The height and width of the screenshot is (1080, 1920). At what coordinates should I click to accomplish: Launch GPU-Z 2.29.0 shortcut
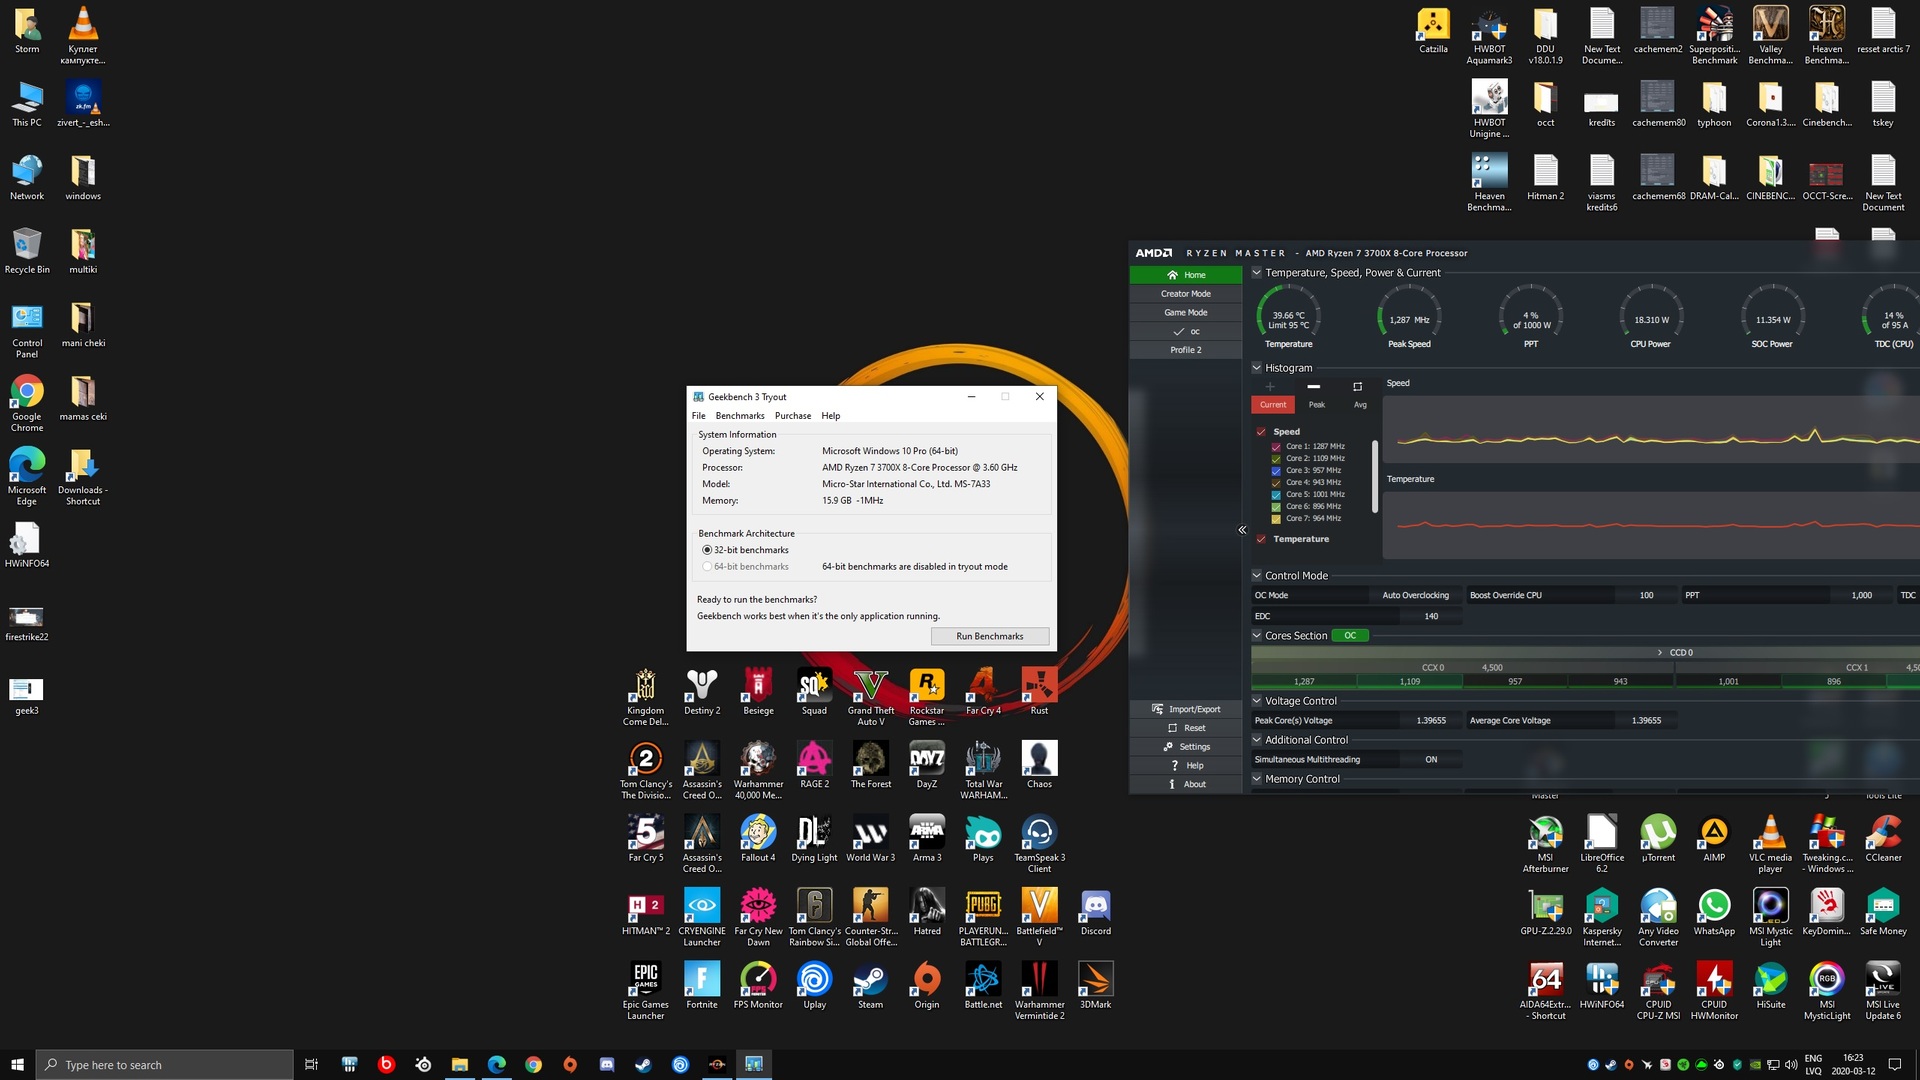click(x=1546, y=912)
